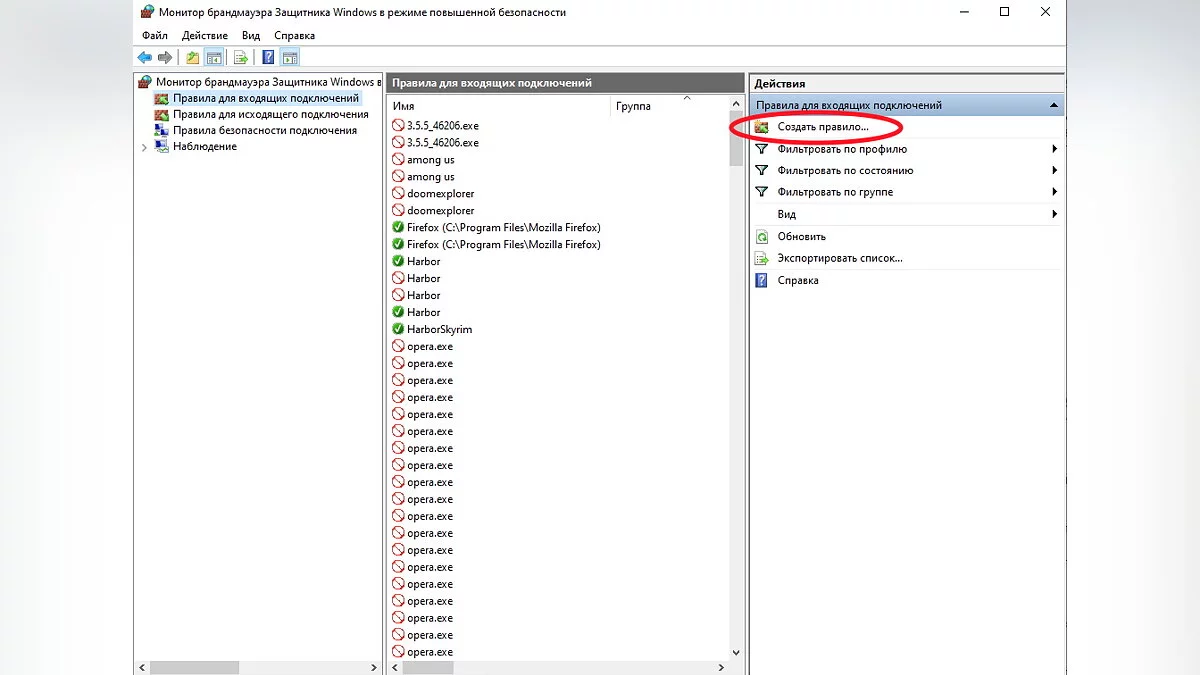The height and width of the screenshot is (675, 1200).
Task: Open the Файл menu
Action: (x=155, y=35)
